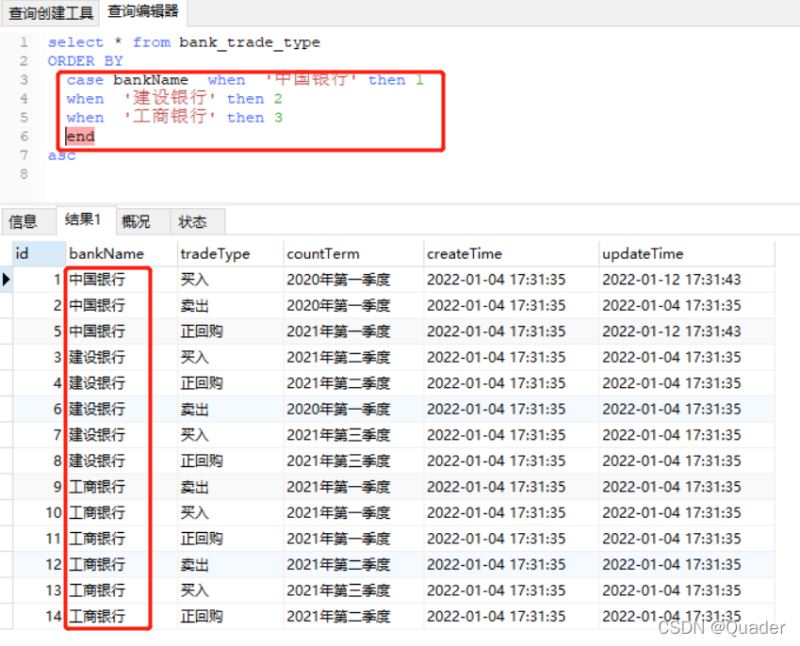
Task: Click the countTerm column header
Action: 354,254
